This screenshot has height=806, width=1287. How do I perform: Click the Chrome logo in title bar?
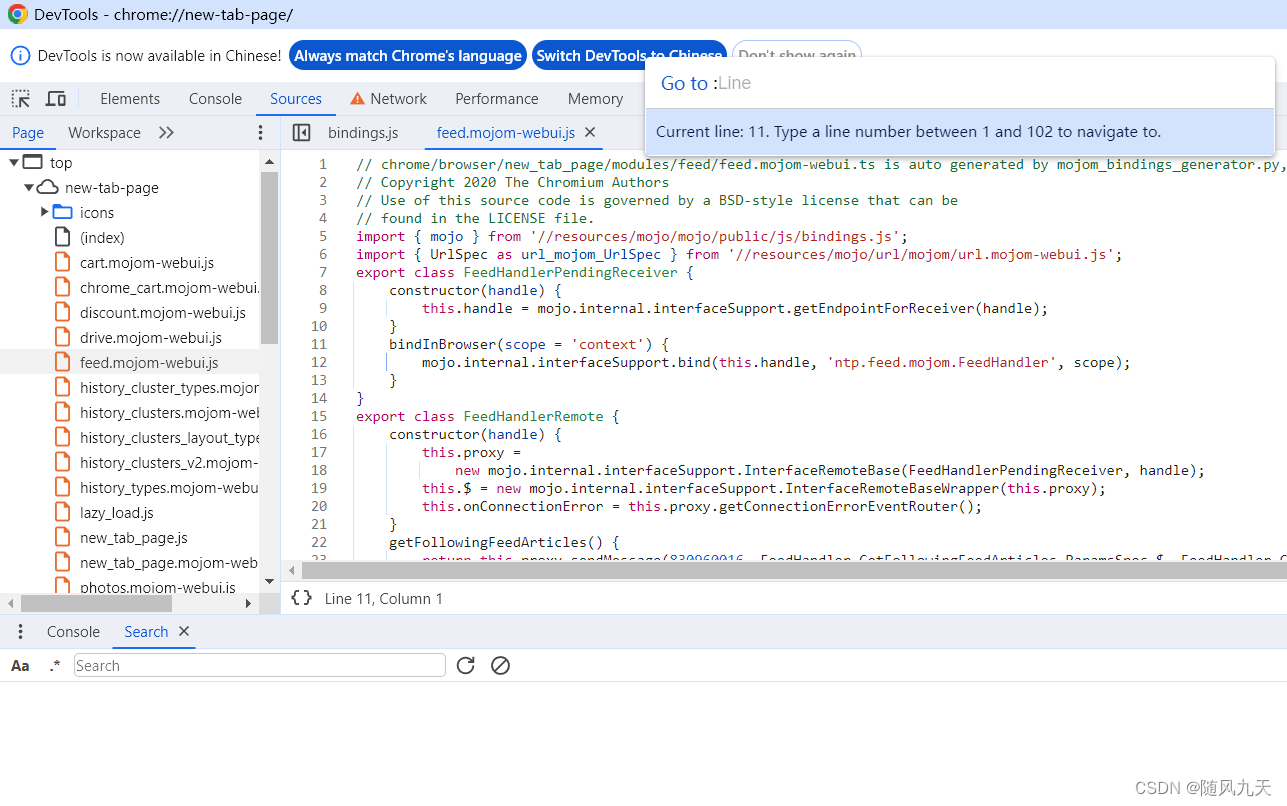click(x=17, y=15)
